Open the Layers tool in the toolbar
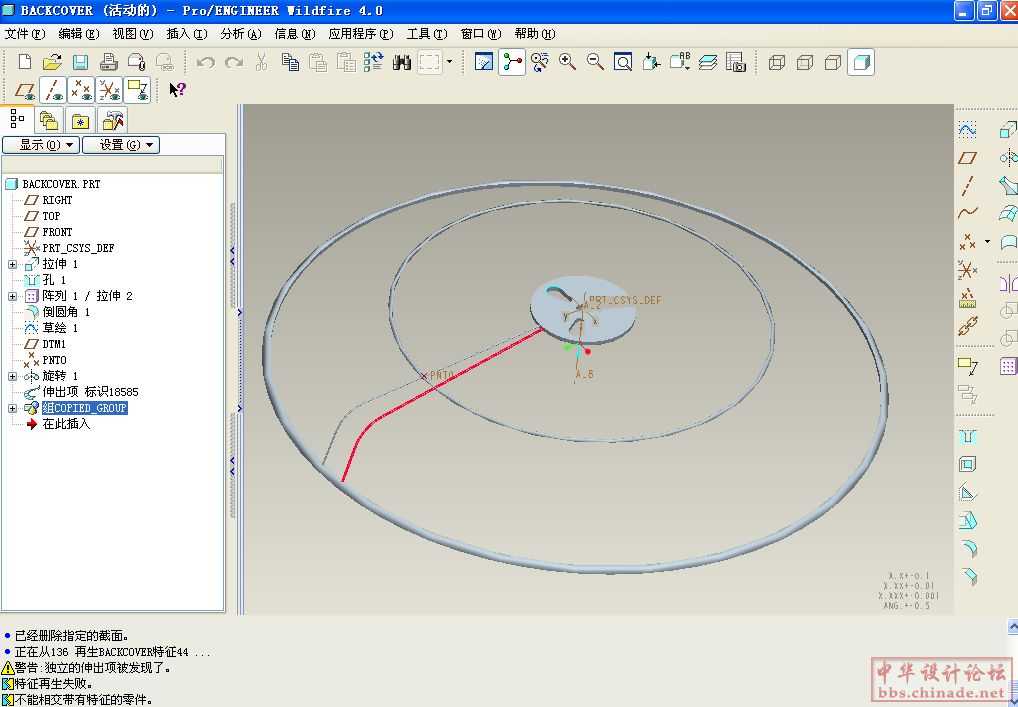Image resolution: width=1018 pixels, height=707 pixels. pos(708,62)
